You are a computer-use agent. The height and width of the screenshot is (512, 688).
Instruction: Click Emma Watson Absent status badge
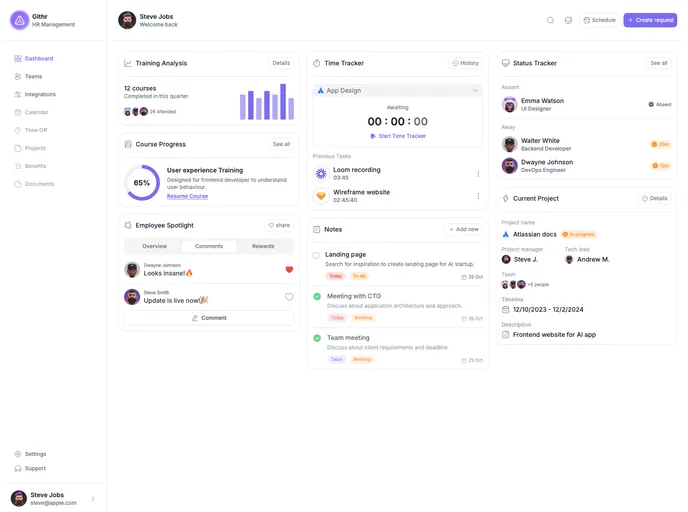[660, 104]
